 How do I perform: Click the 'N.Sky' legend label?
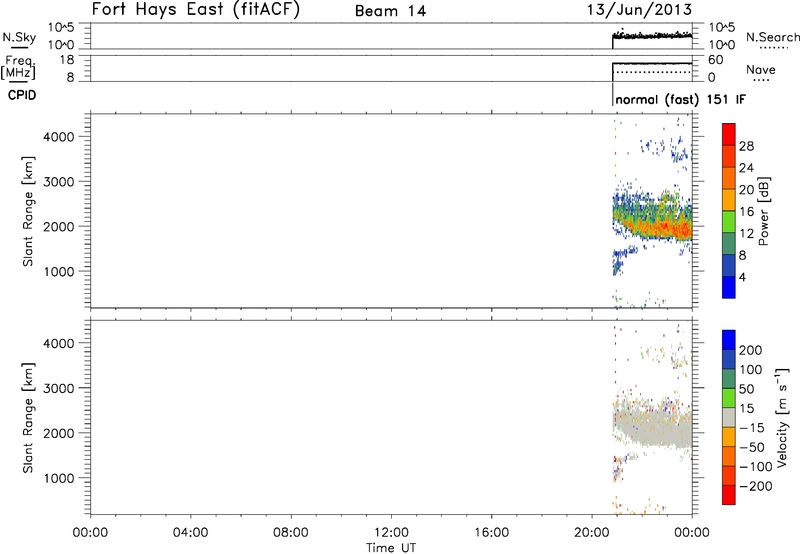point(19,37)
